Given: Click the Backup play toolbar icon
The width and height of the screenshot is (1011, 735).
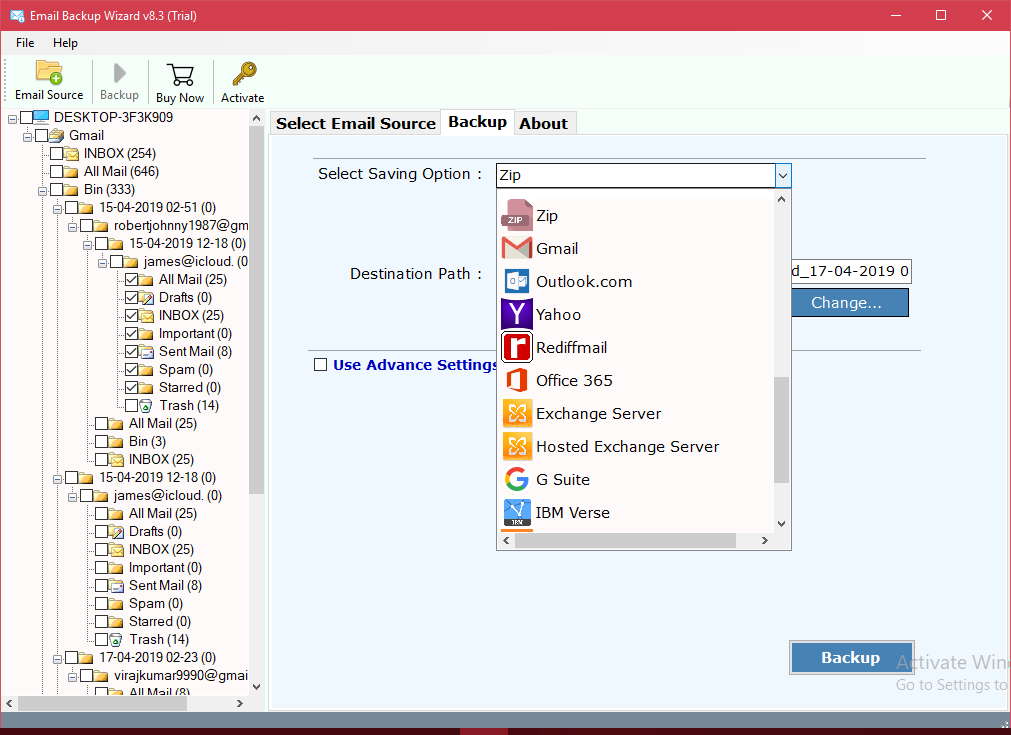Looking at the screenshot, I should (x=119, y=73).
